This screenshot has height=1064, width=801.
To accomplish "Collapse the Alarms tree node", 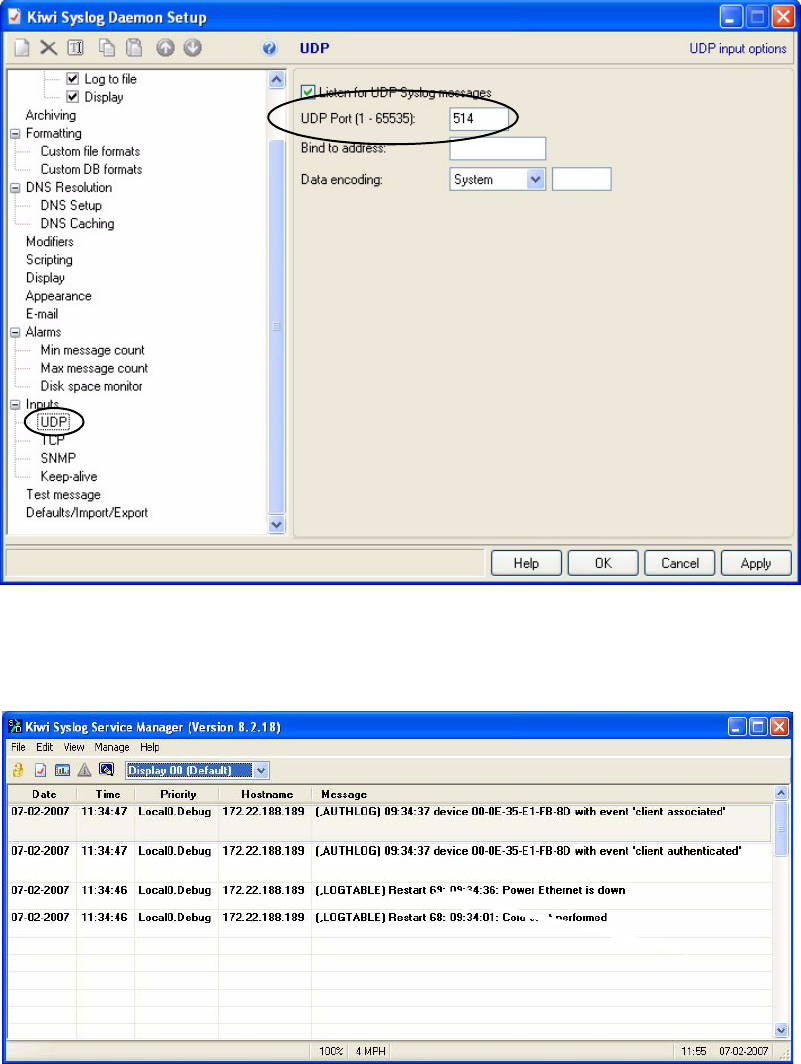I will click(x=15, y=332).
